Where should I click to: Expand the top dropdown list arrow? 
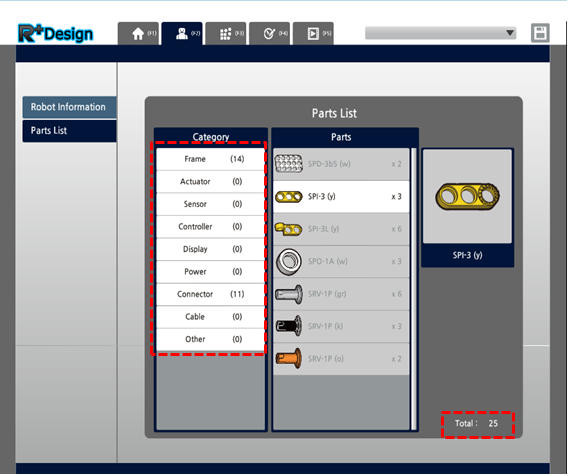click(x=510, y=33)
